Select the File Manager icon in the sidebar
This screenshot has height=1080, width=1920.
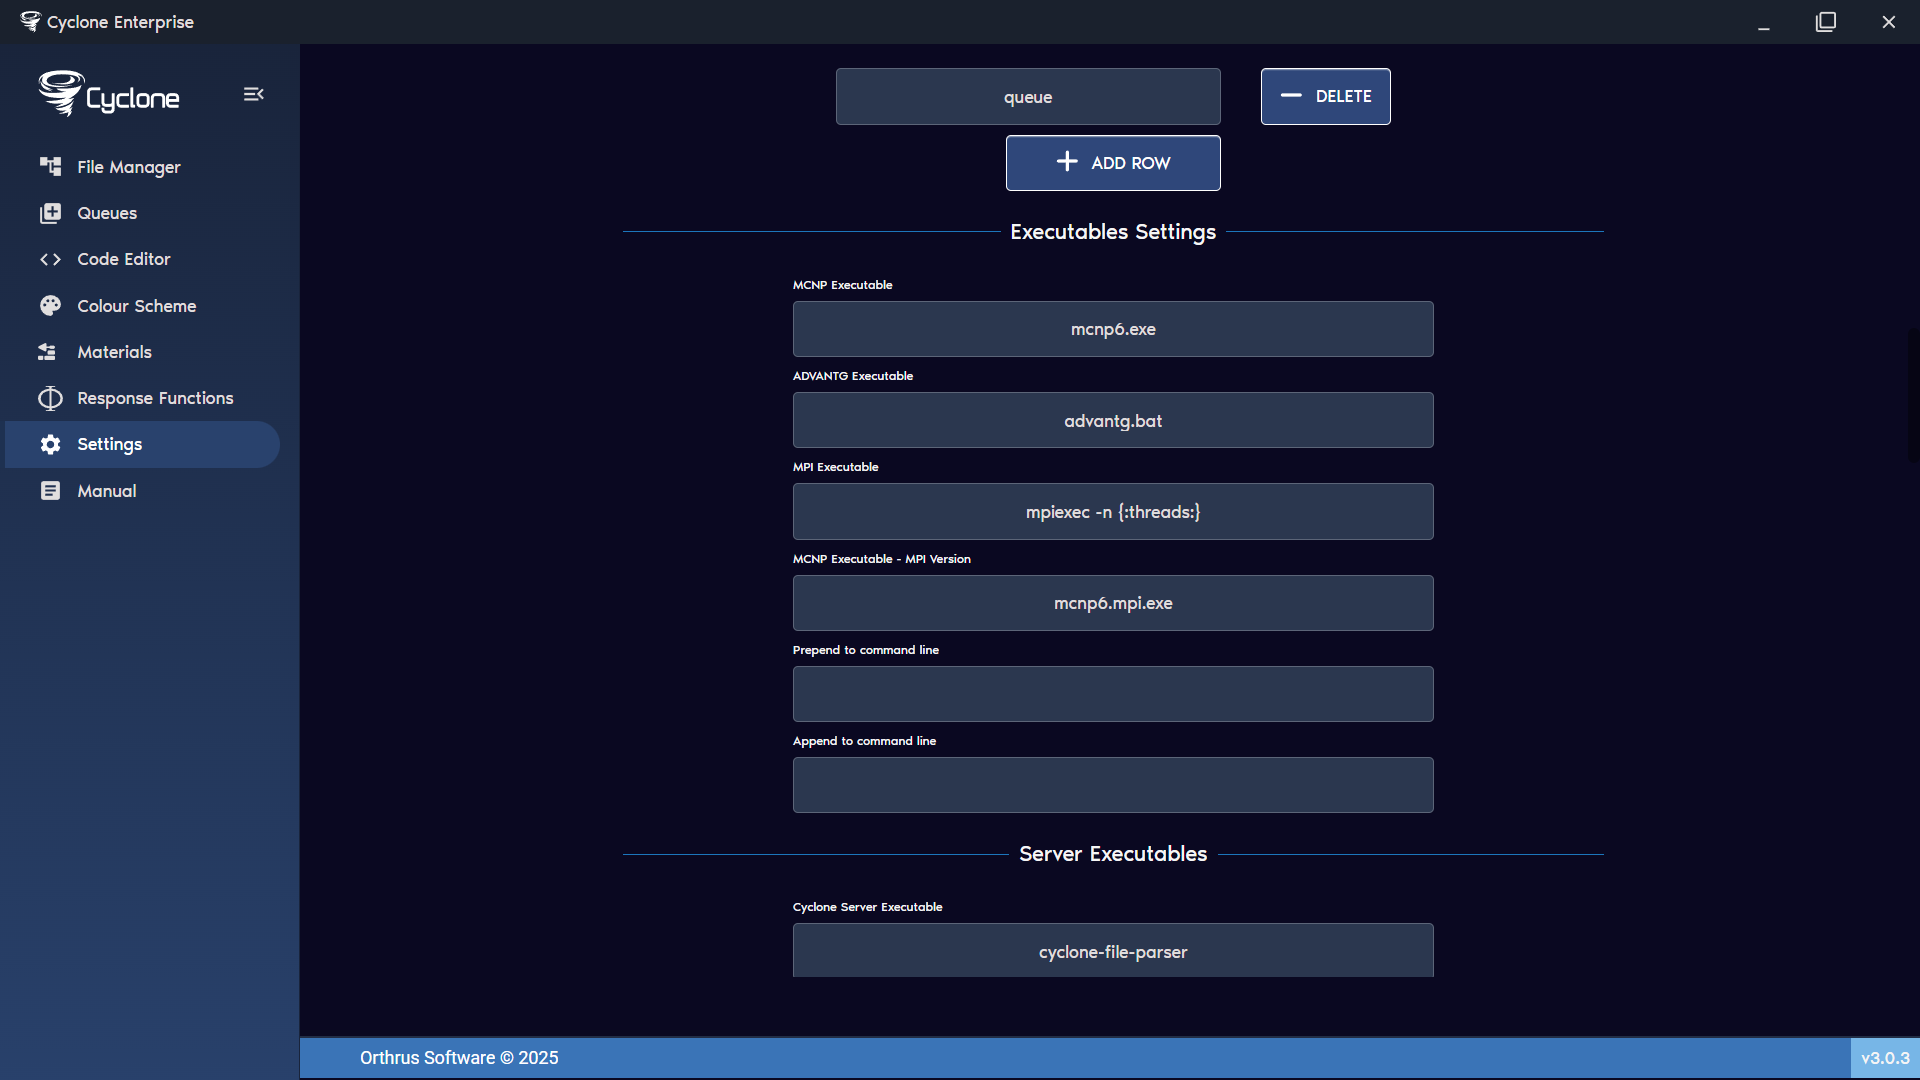(50, 167)
